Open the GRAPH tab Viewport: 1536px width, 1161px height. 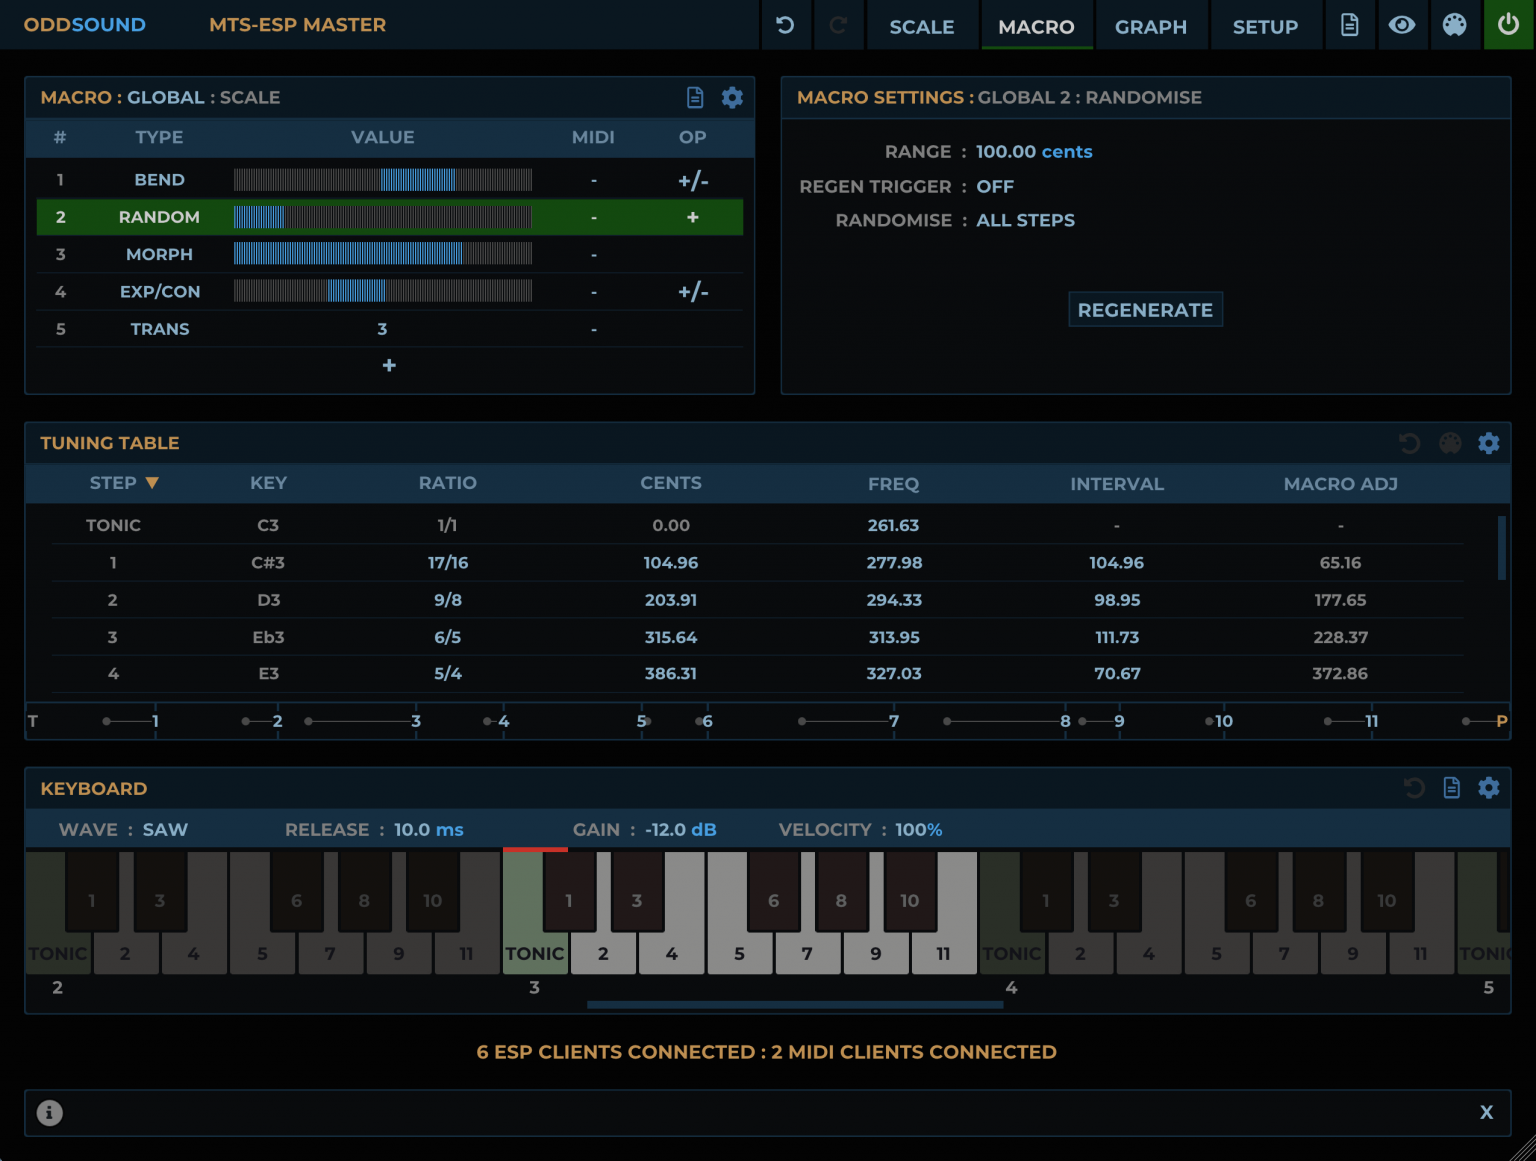pyautogui.click(x=1151, y=25)
